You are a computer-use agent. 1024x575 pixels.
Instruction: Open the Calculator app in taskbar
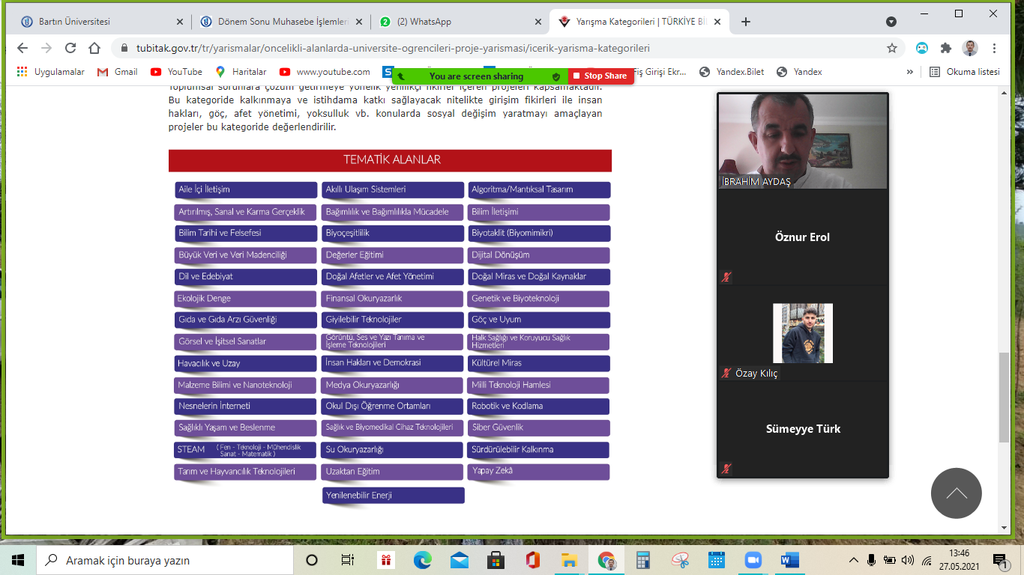[643, 560]
